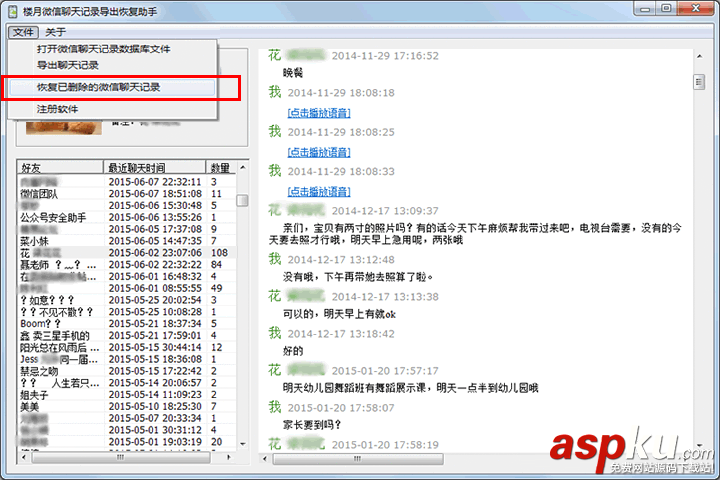Click the message about 明天幼儿园舞蹈班
The height and width of the screenshot is (480, 720).
pyautogui.click(x=411, y=388)
